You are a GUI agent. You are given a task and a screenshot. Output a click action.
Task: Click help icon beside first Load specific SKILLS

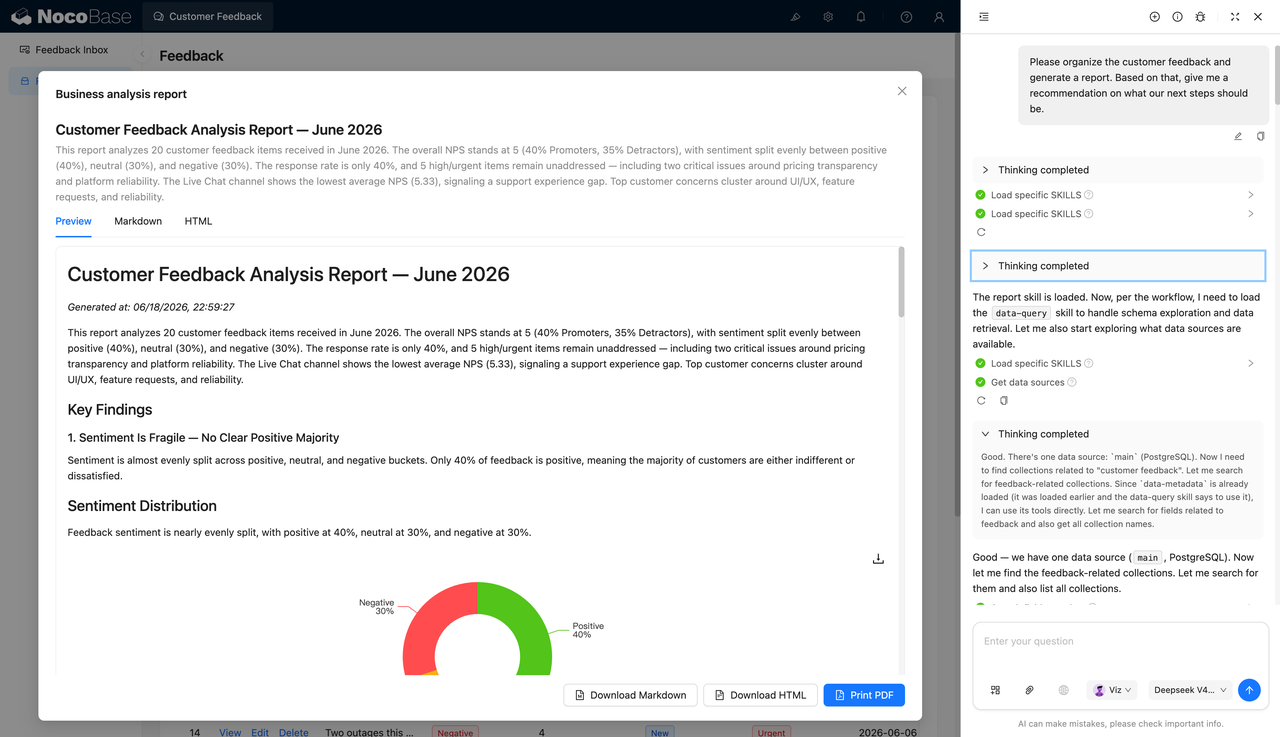[x=1089, y=195]
